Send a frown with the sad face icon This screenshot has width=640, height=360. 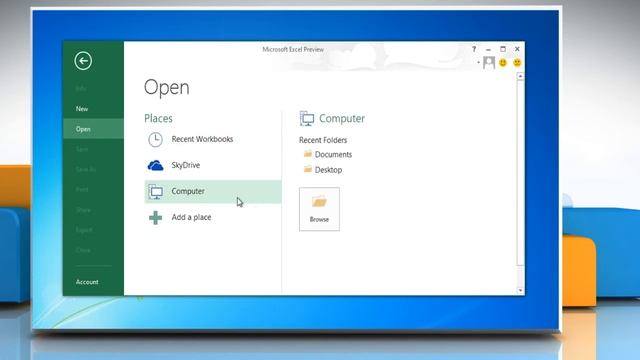click(517, 62)
